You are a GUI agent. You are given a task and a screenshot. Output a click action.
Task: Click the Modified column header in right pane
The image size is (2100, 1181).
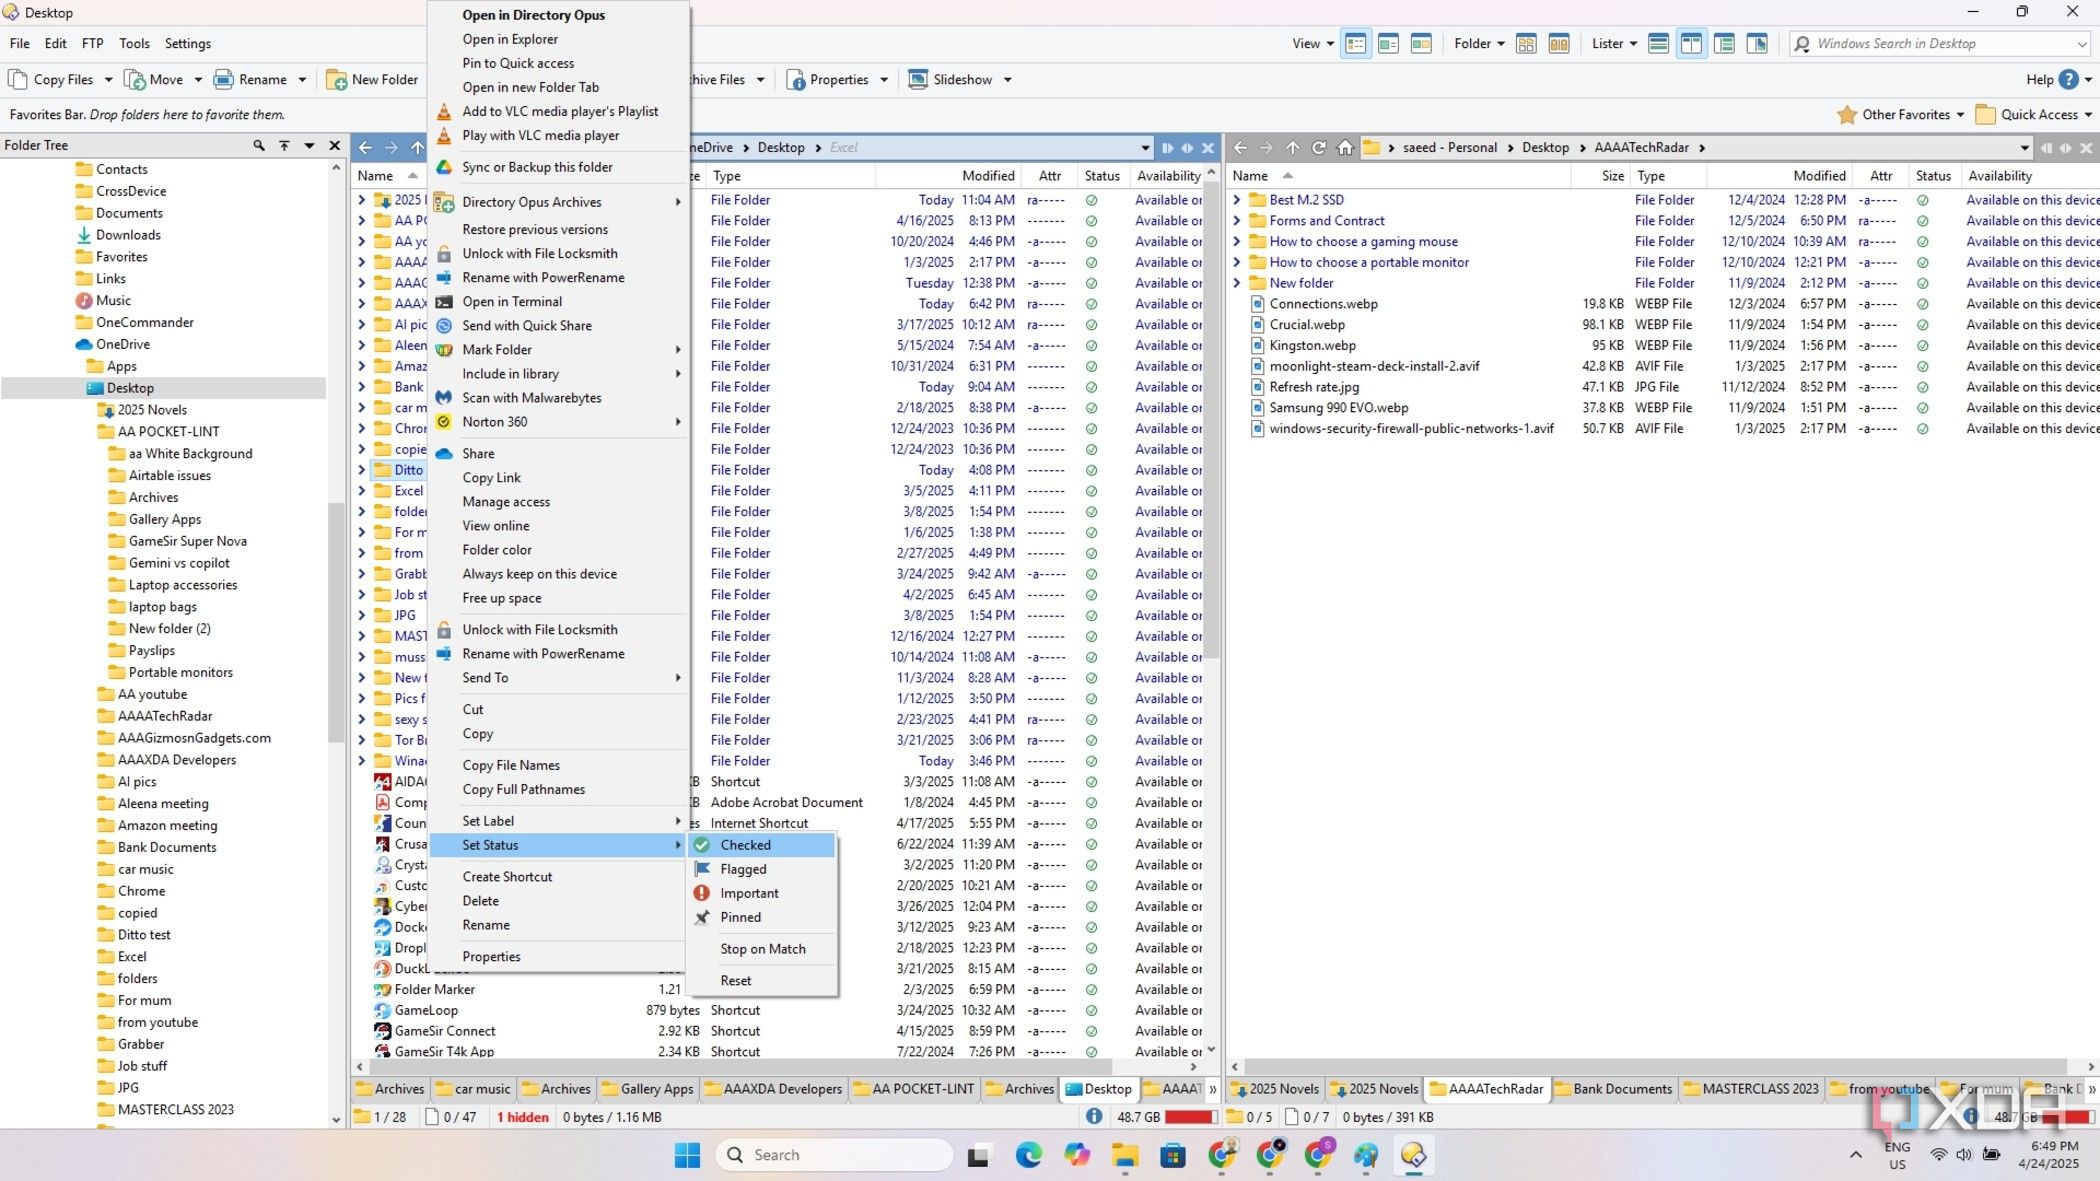[x=1819, y=175]
